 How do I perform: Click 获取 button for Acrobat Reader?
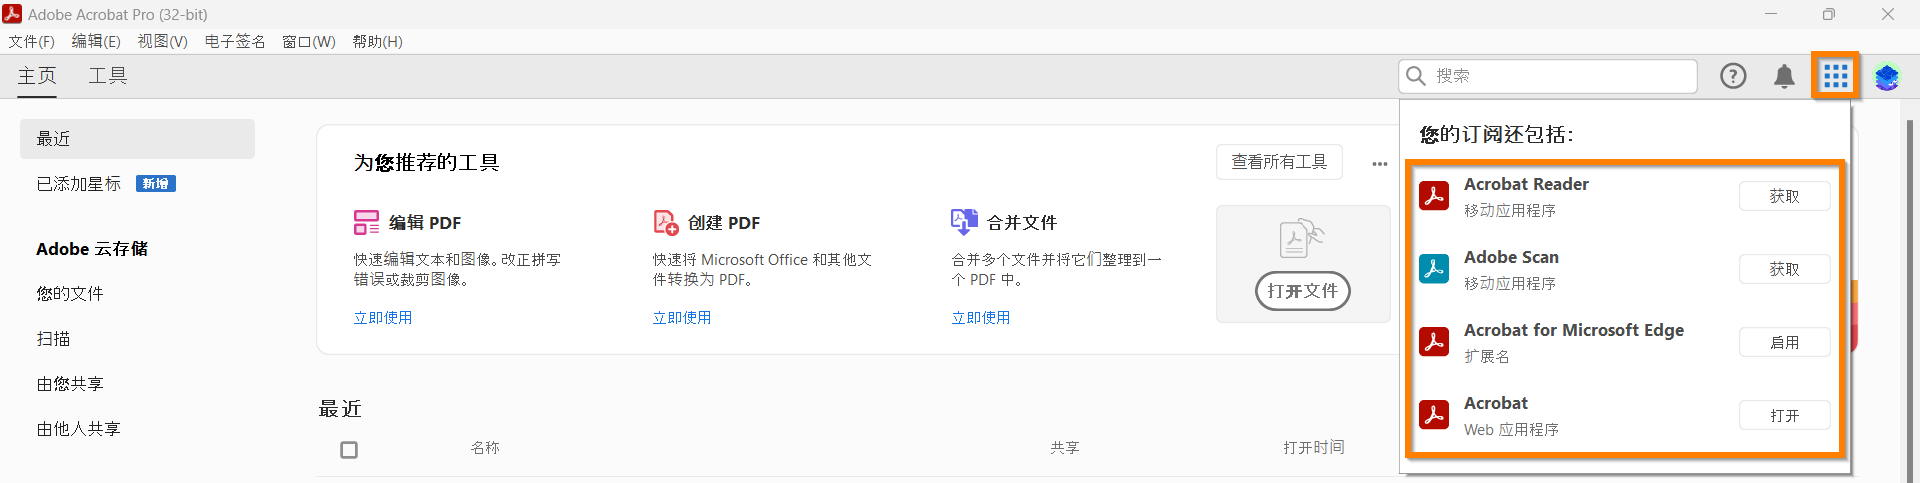click(x=1784, y=196)
